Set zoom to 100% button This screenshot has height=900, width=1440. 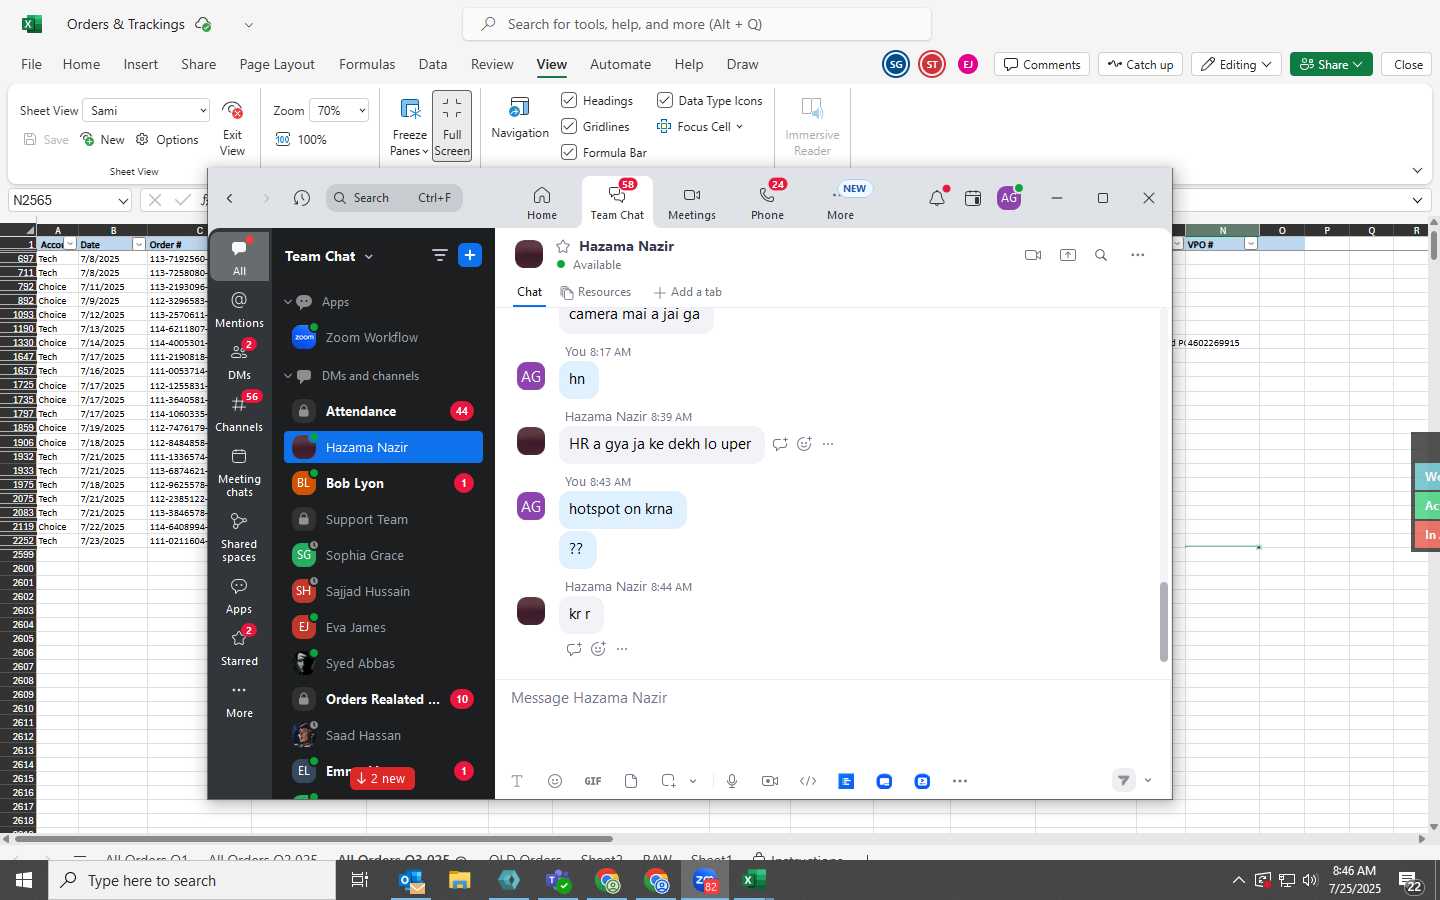(x=302, y=140)
